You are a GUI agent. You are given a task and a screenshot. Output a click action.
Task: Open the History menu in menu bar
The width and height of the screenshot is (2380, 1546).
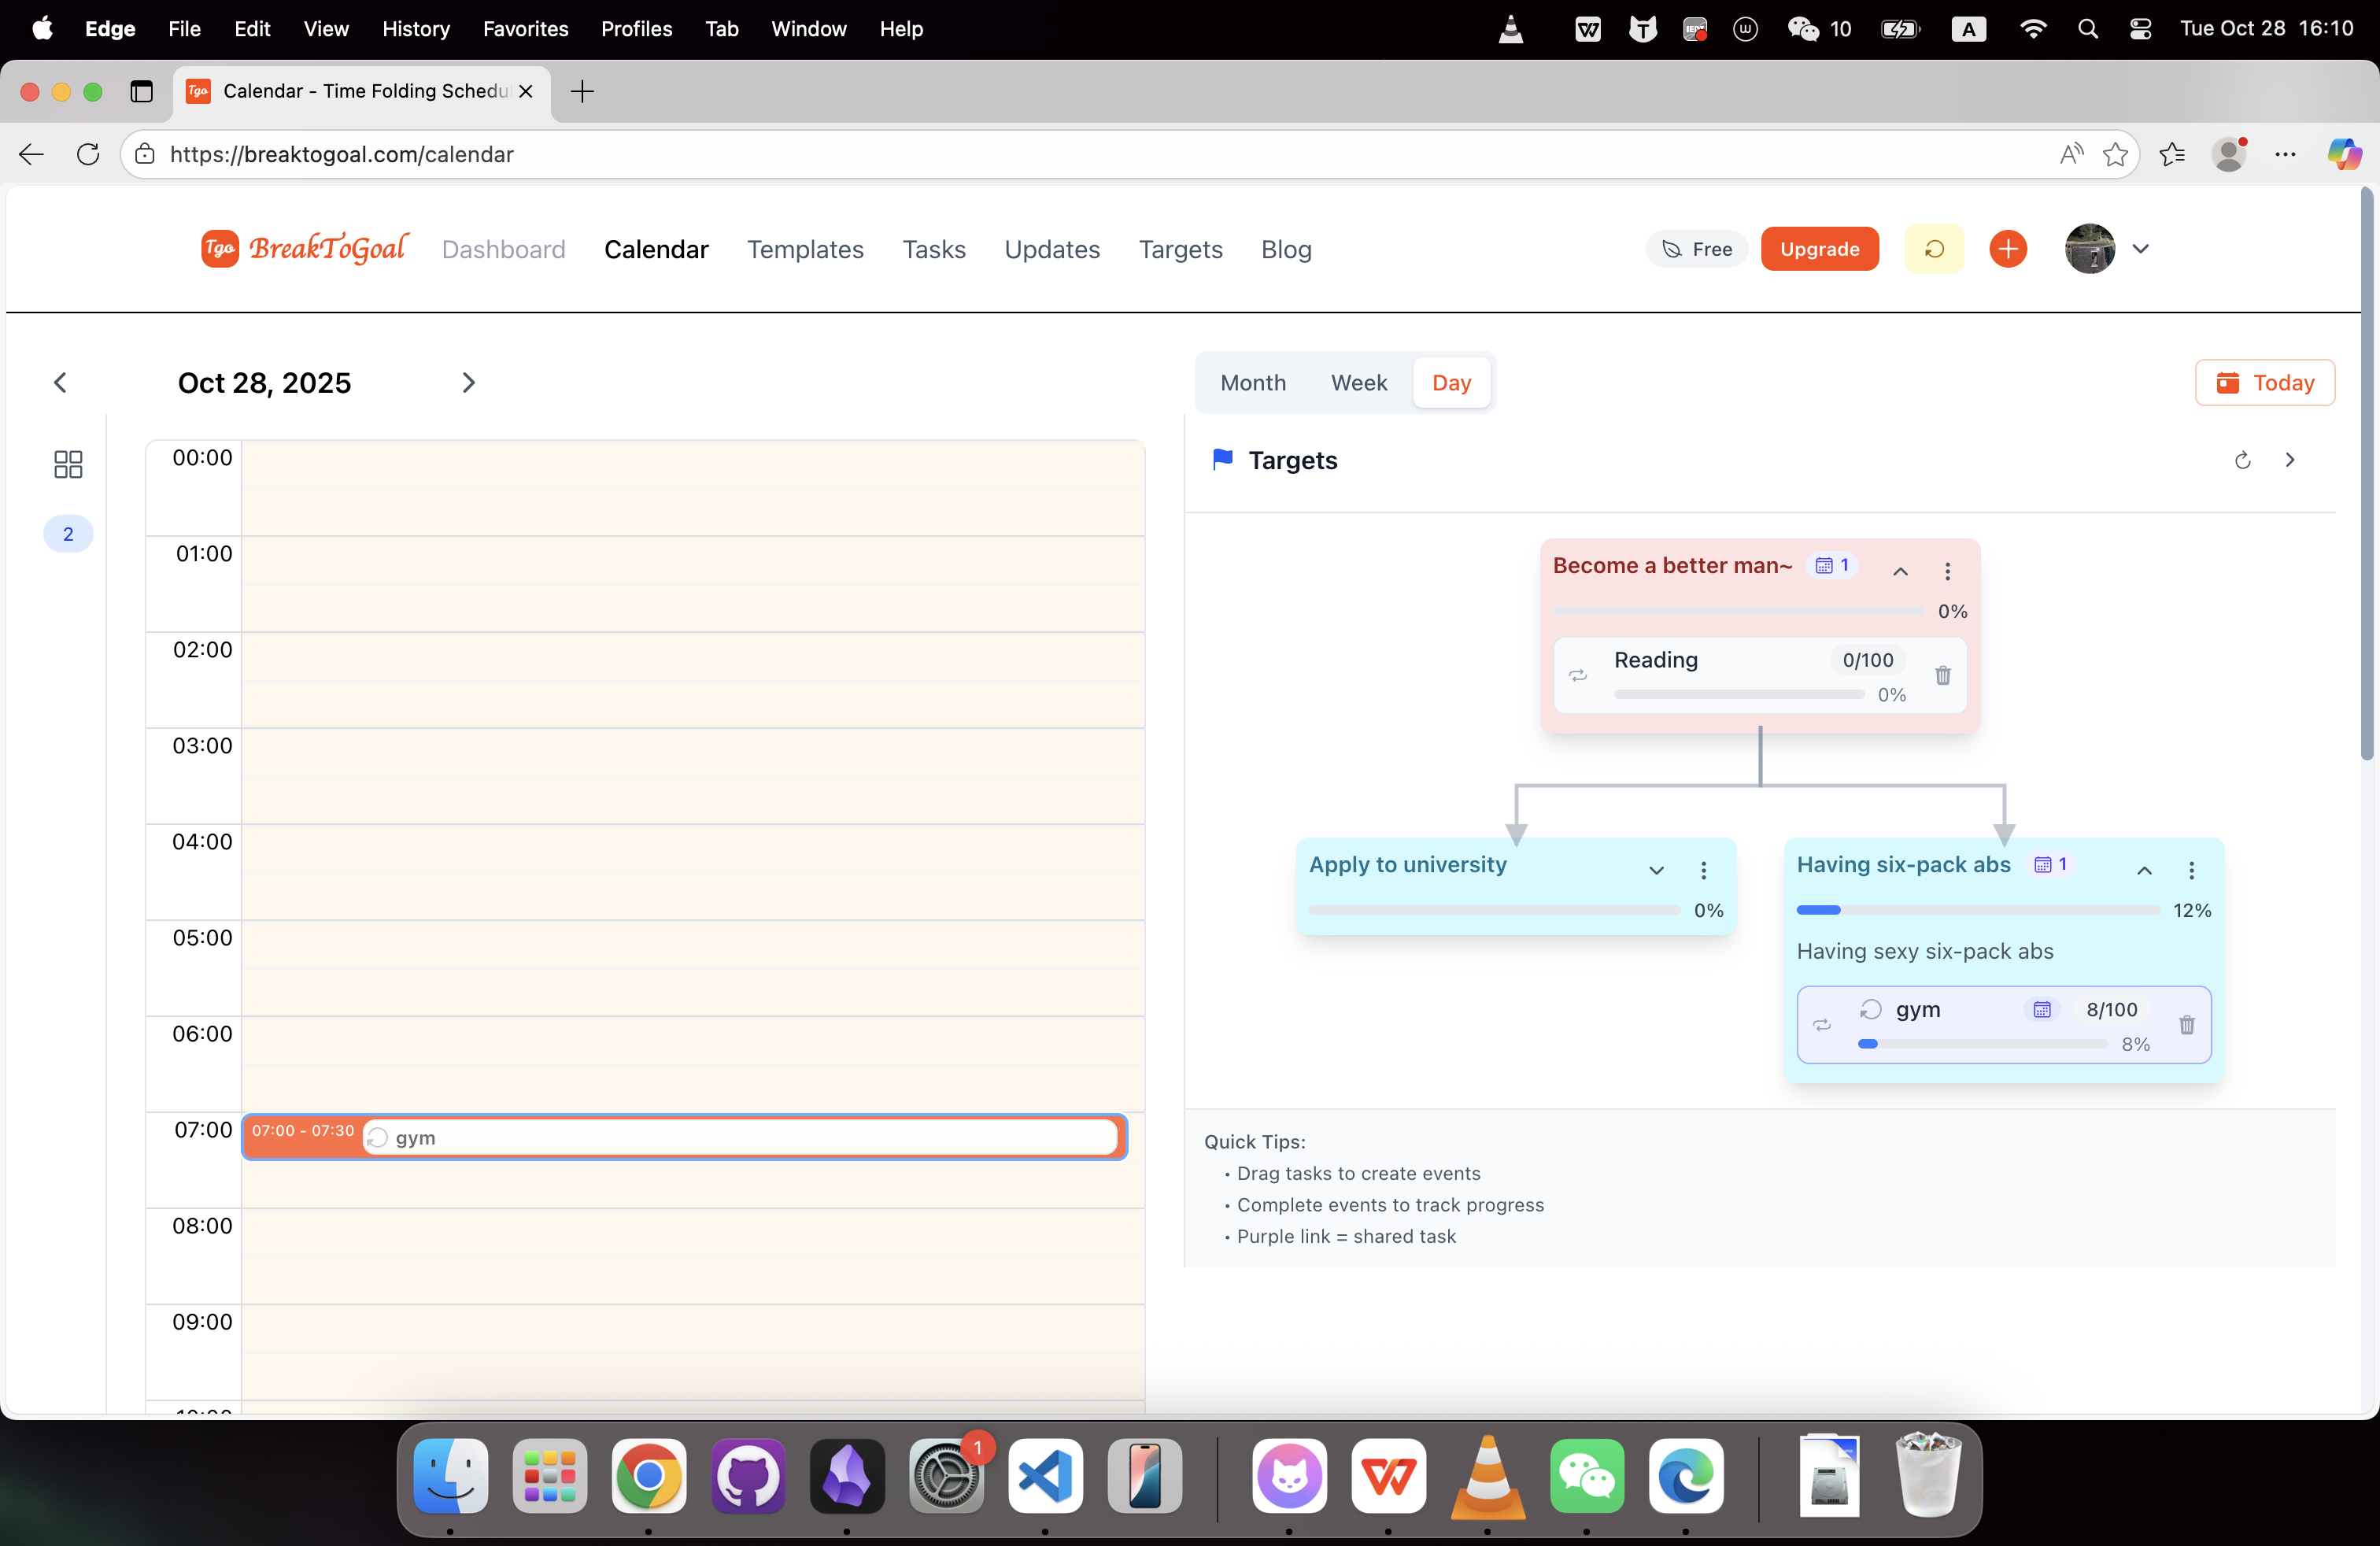(415, 29)
